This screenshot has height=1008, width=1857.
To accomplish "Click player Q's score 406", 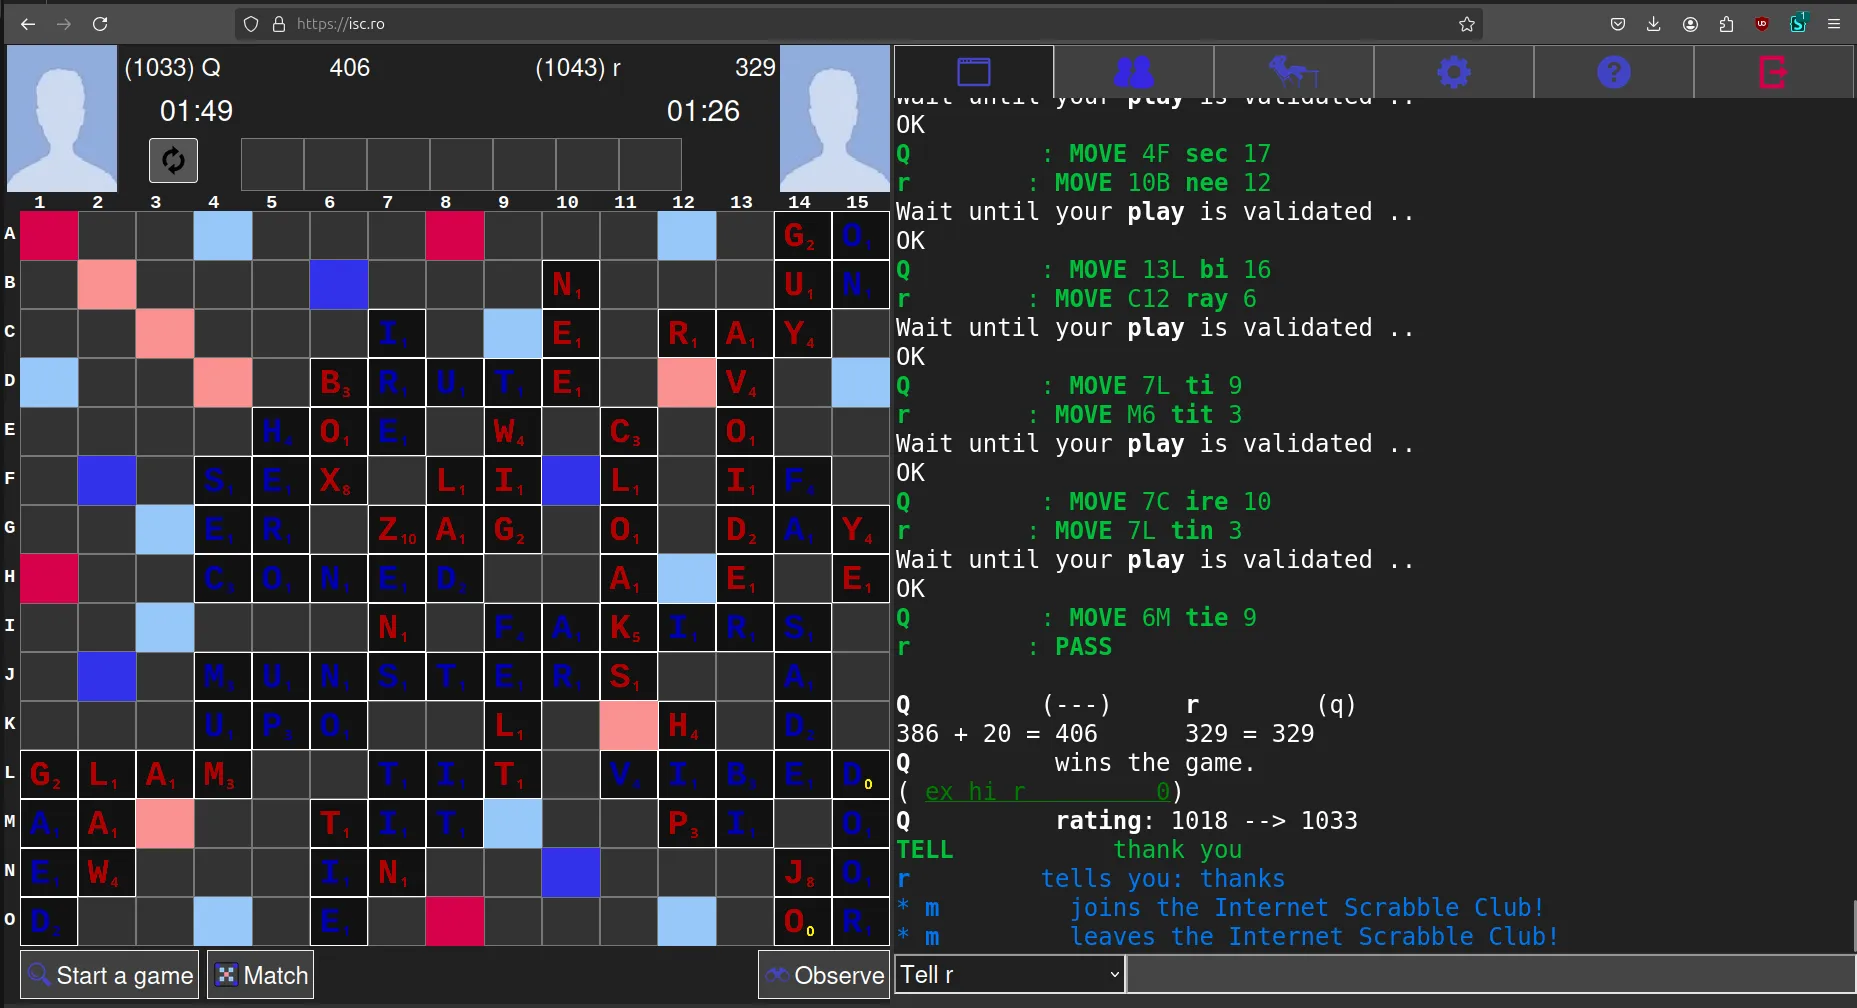I will [x=349, y=68].
